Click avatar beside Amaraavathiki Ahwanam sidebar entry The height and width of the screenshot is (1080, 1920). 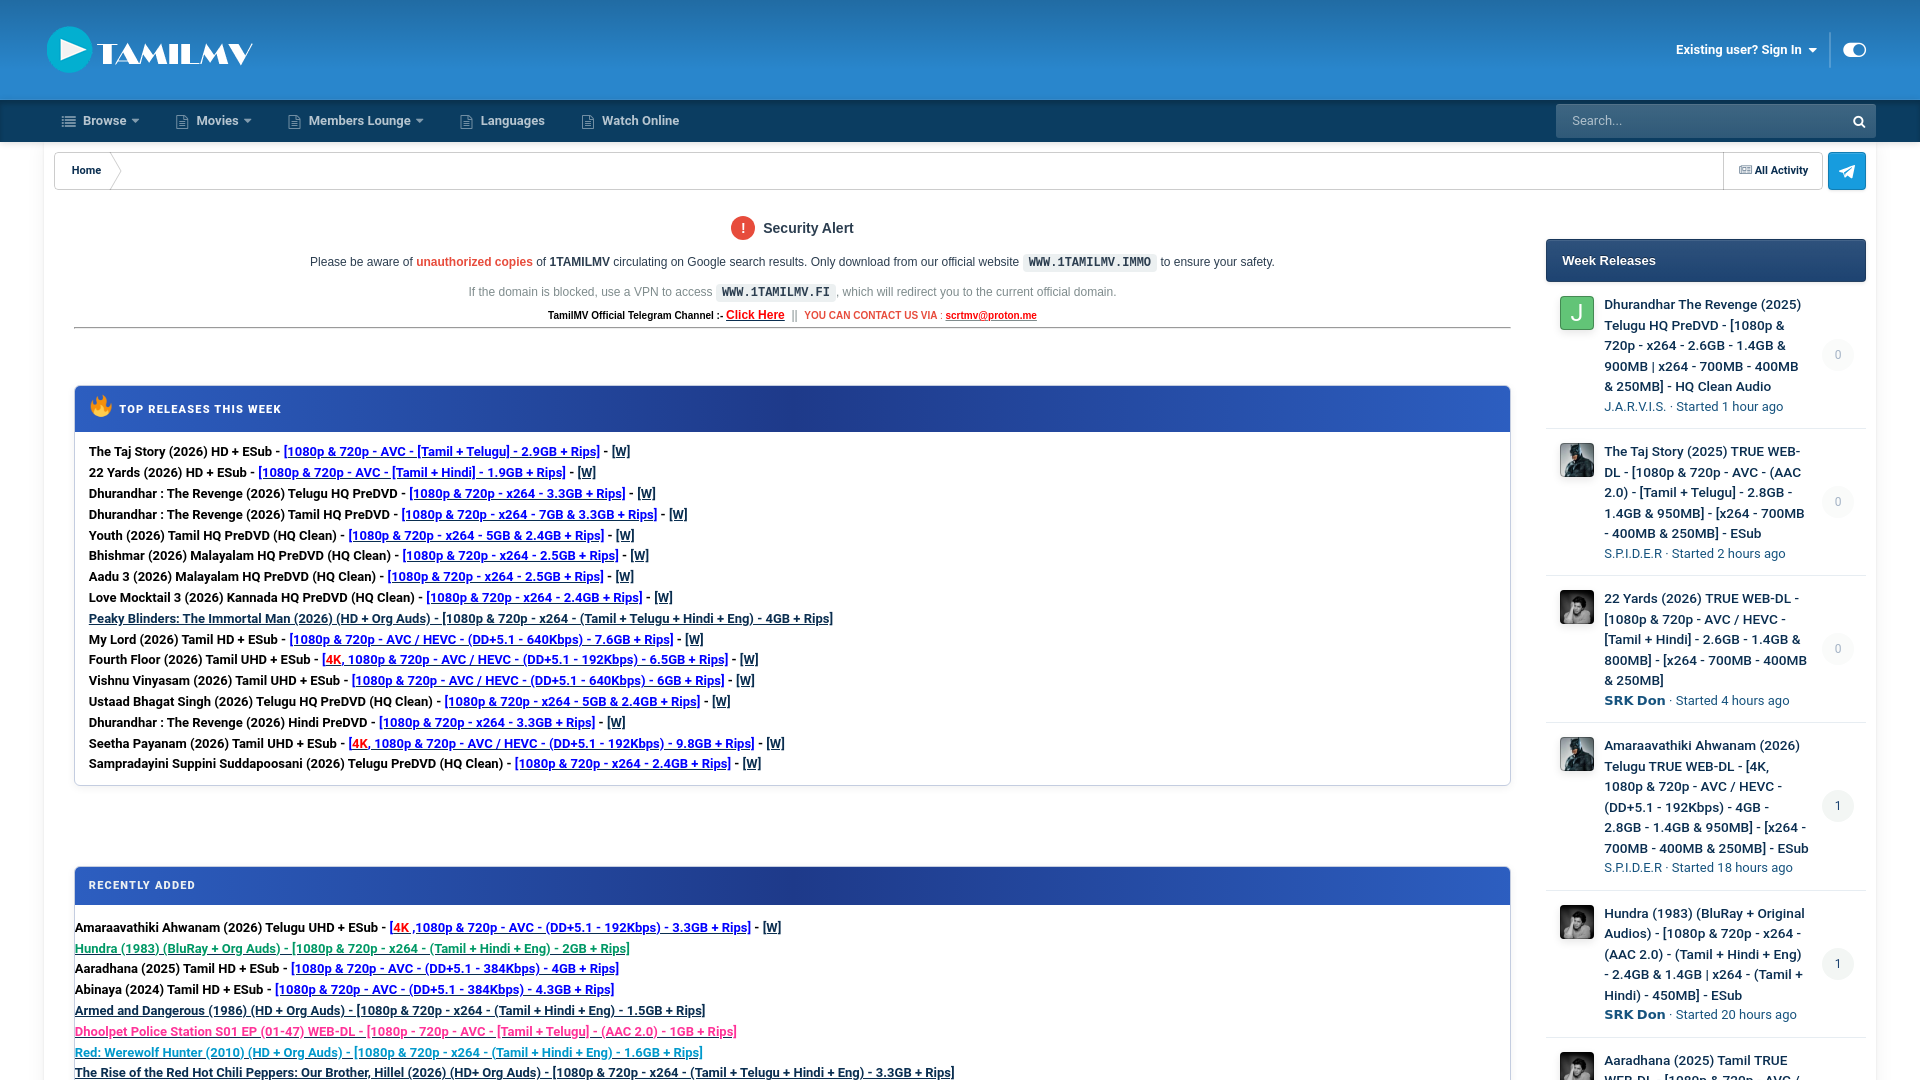click(1577, 754)
